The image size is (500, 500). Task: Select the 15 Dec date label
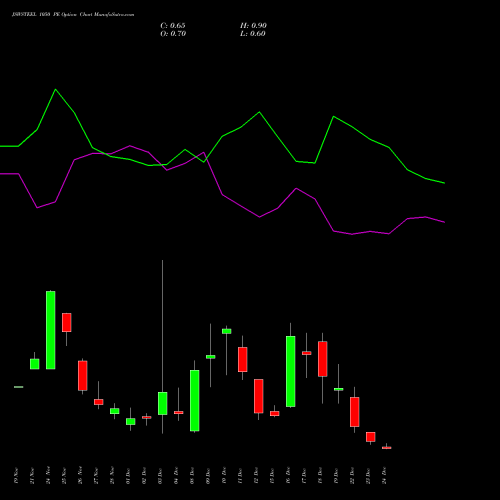pos(272,476)
